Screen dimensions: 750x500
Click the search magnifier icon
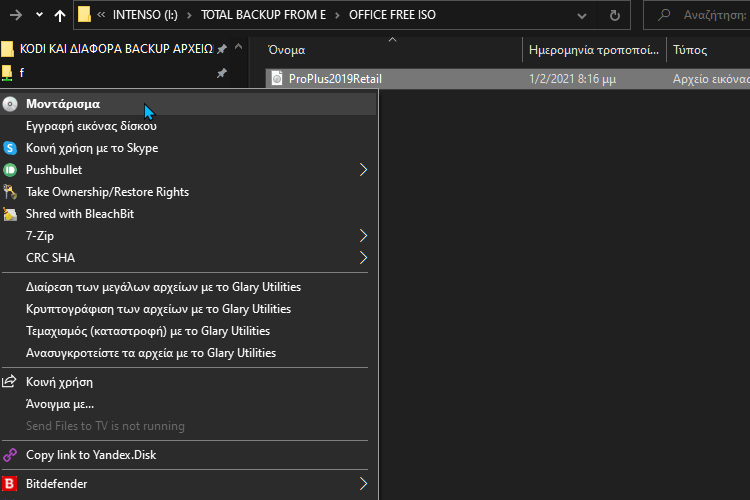(663, 15)
